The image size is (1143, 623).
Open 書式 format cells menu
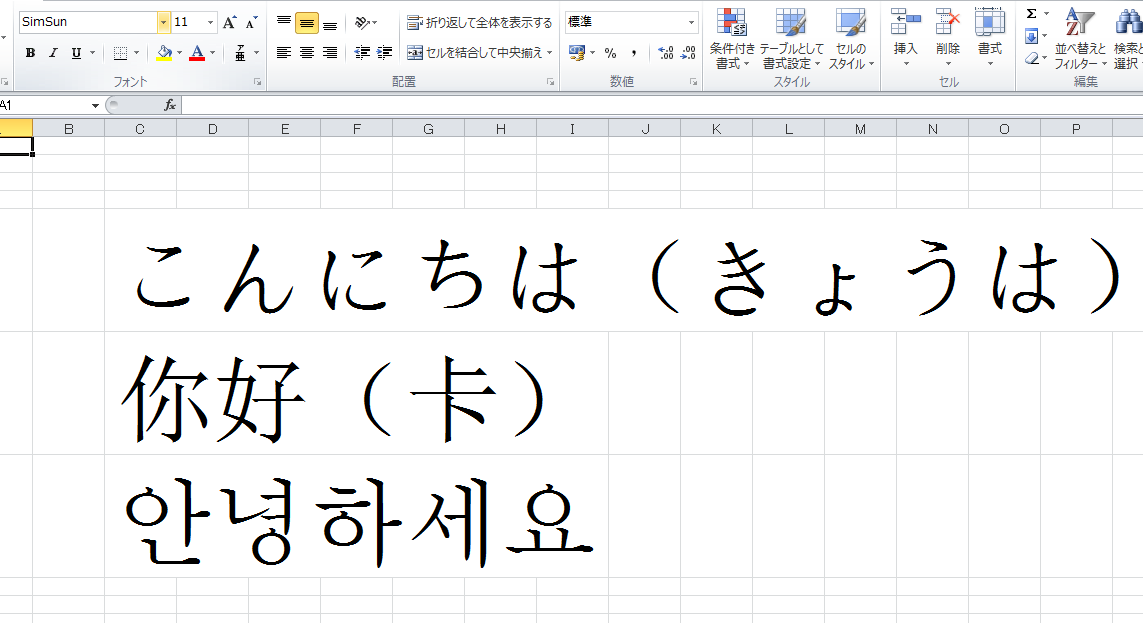[x=990, y=39]
